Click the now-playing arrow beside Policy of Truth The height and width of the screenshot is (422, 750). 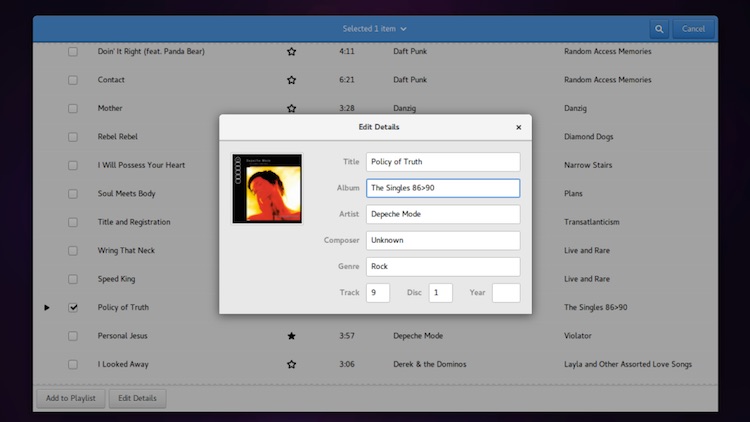47,308
